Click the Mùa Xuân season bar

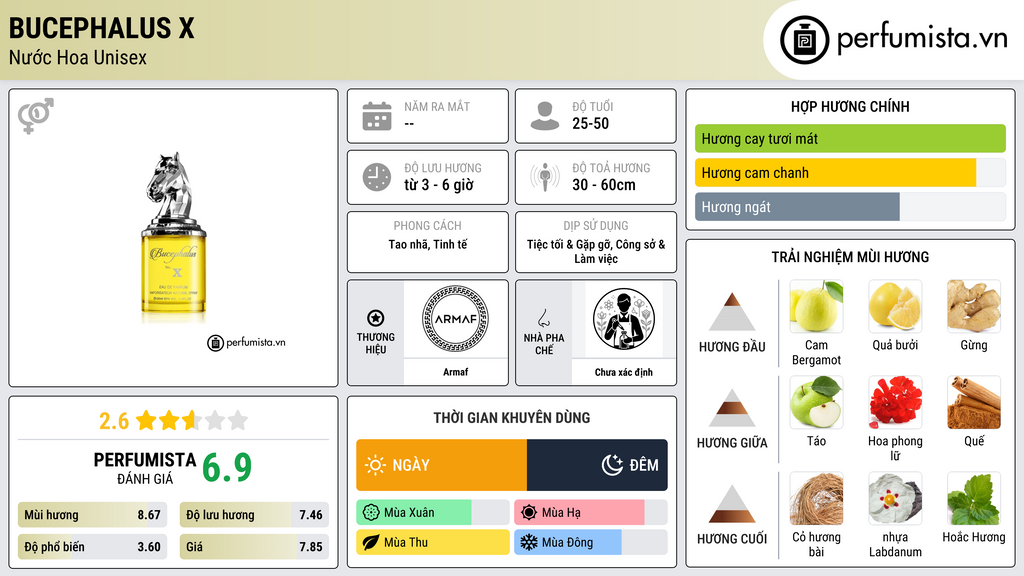tap(433, 512)
